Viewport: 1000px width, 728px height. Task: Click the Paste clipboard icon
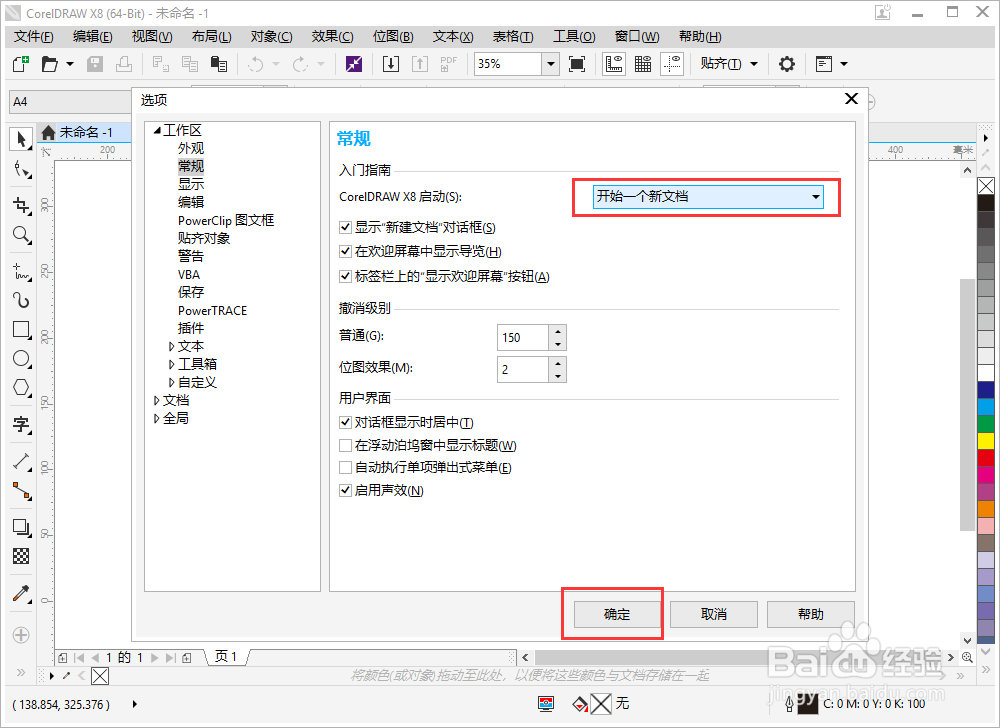tap(219, 64)
